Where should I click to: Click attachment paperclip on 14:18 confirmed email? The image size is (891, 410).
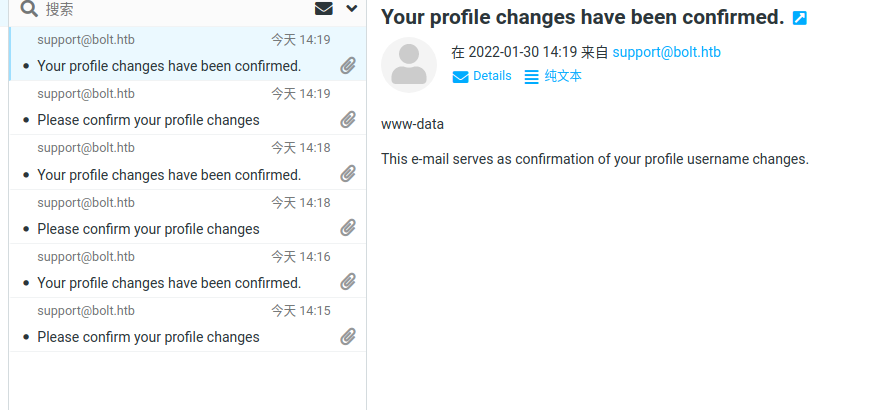(x=348, y=174)
